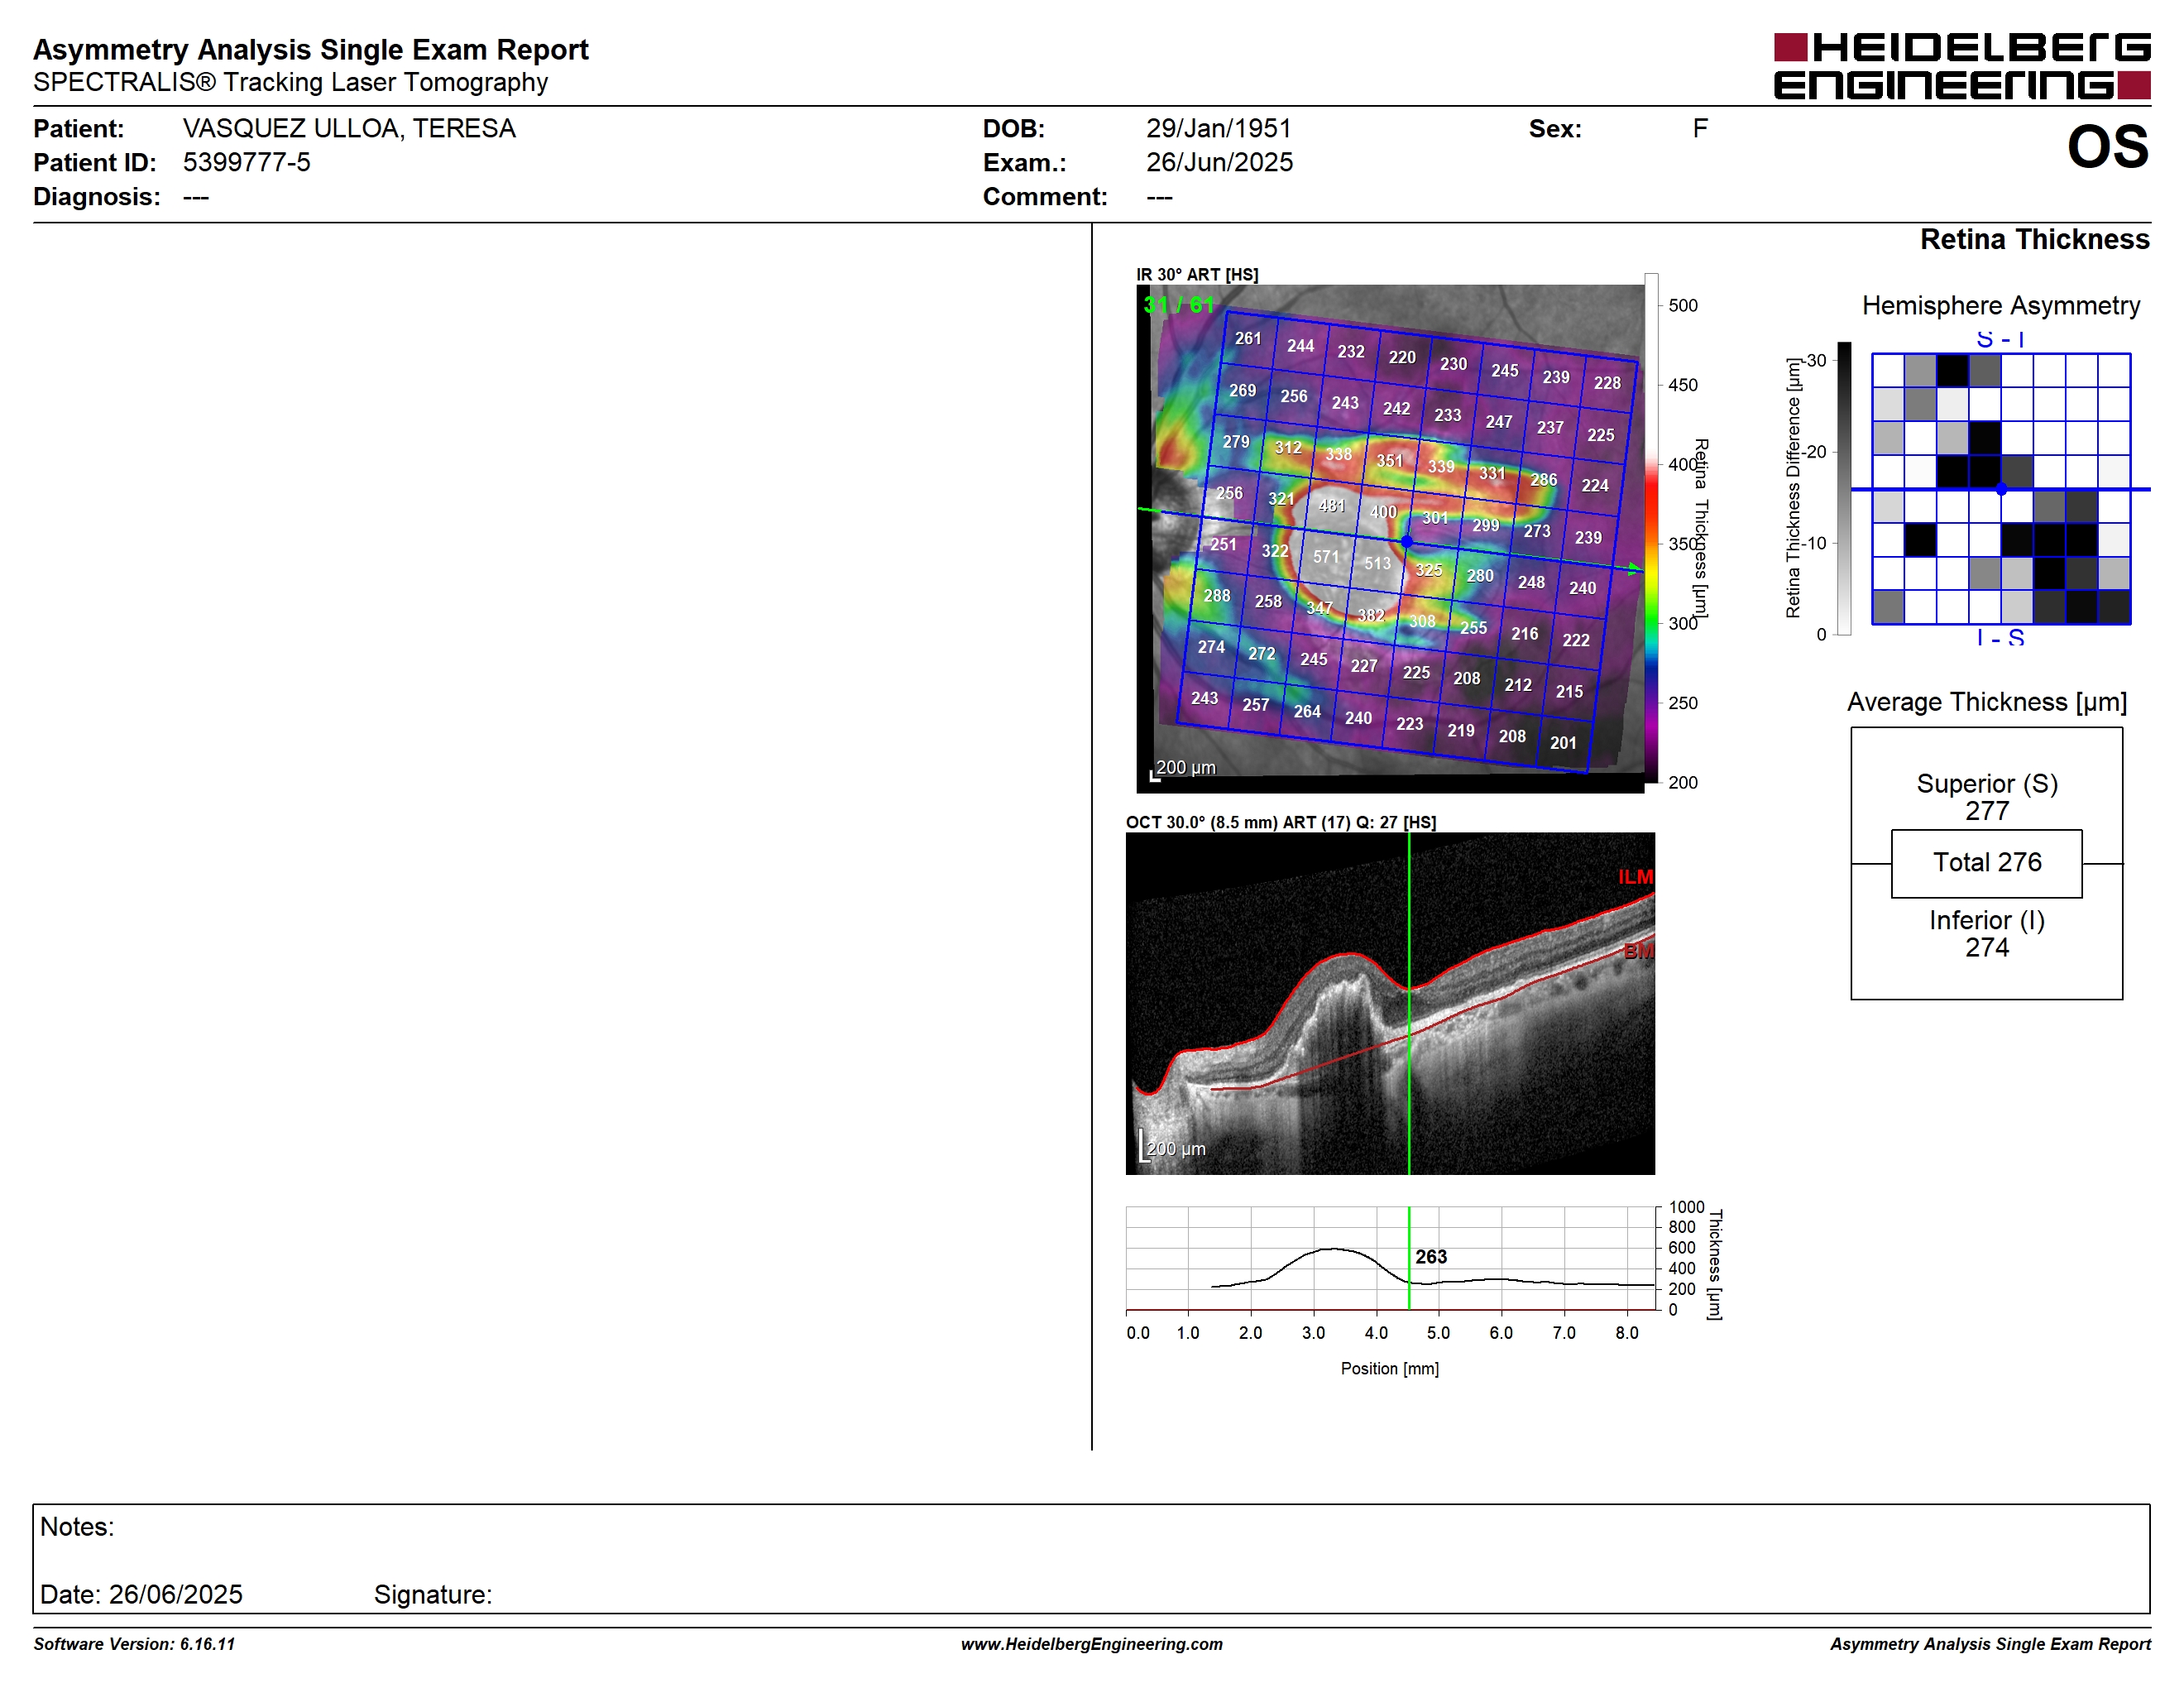Open the www.HeidelbergEngineering.com link
The image size is (2184, 1688).
(1092, 1644)
